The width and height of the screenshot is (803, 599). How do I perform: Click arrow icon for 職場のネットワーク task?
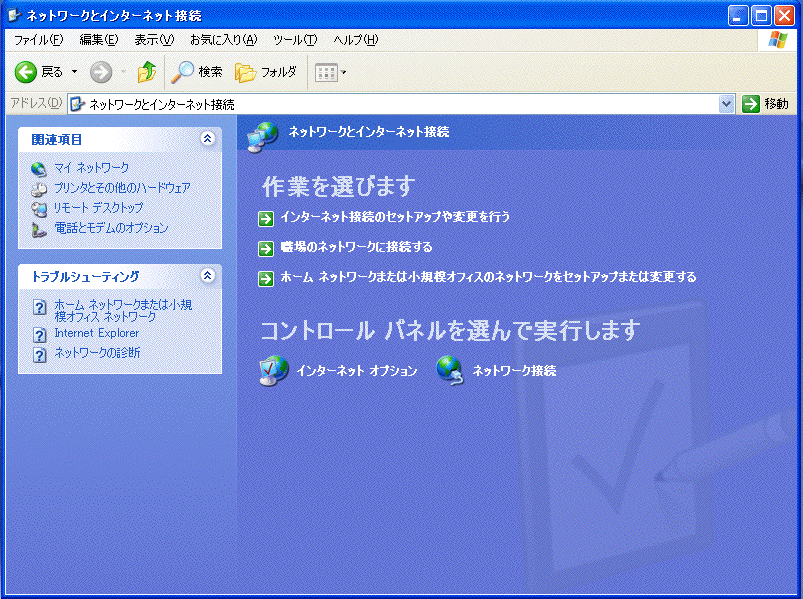tap(266, 249)
